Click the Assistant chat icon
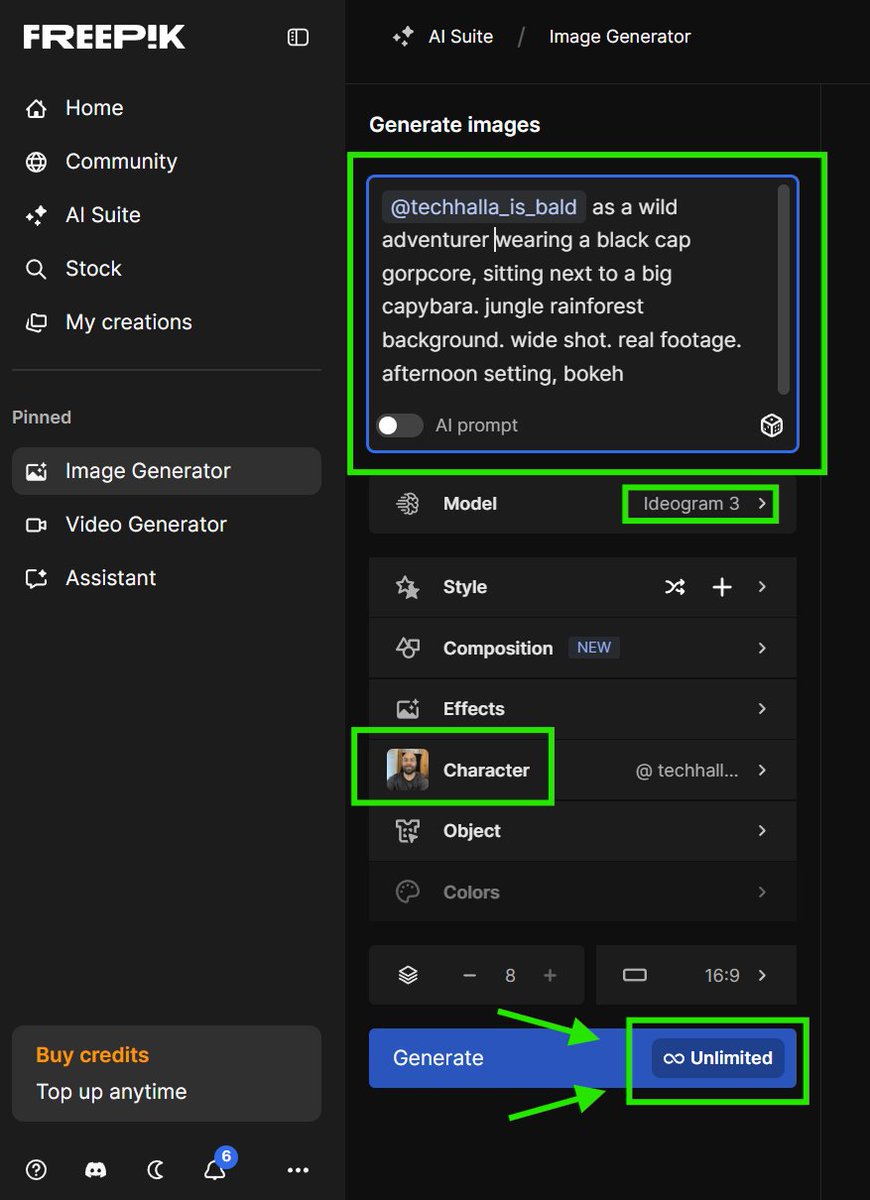The width and height of the screenshot is (870, 1200). point(36,578)
